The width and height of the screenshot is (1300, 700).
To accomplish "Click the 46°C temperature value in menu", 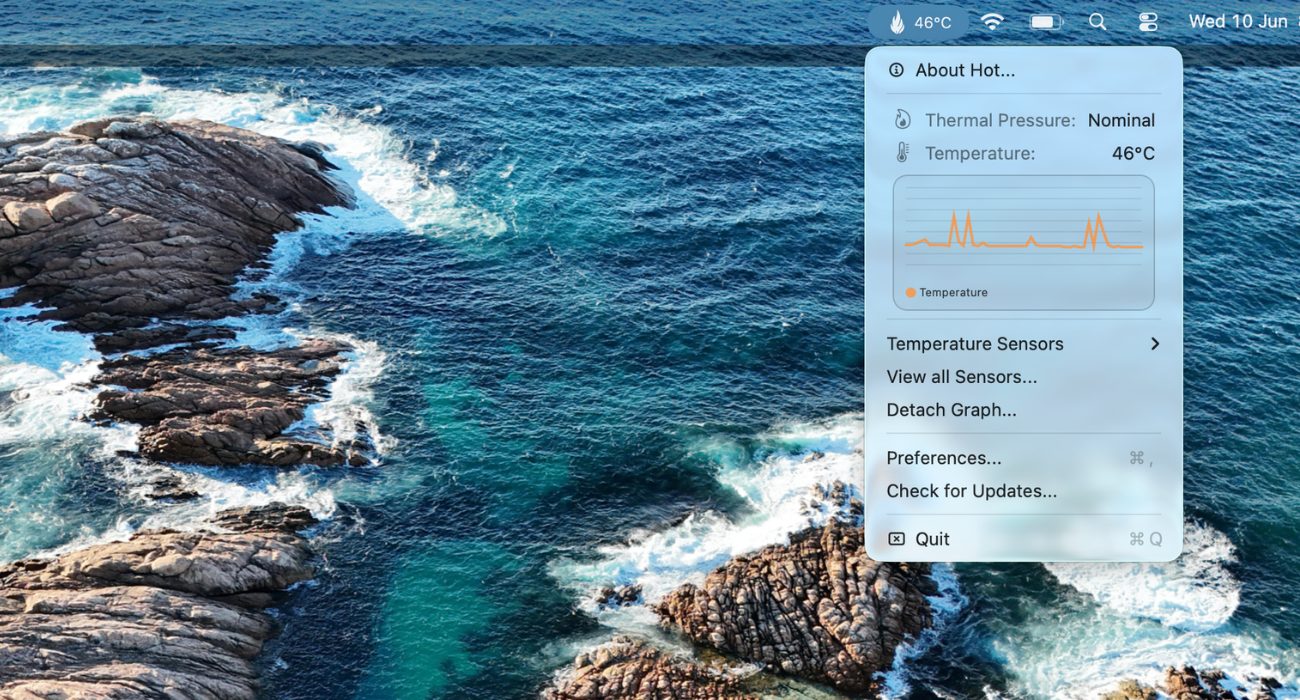I will pos(1133,153).
